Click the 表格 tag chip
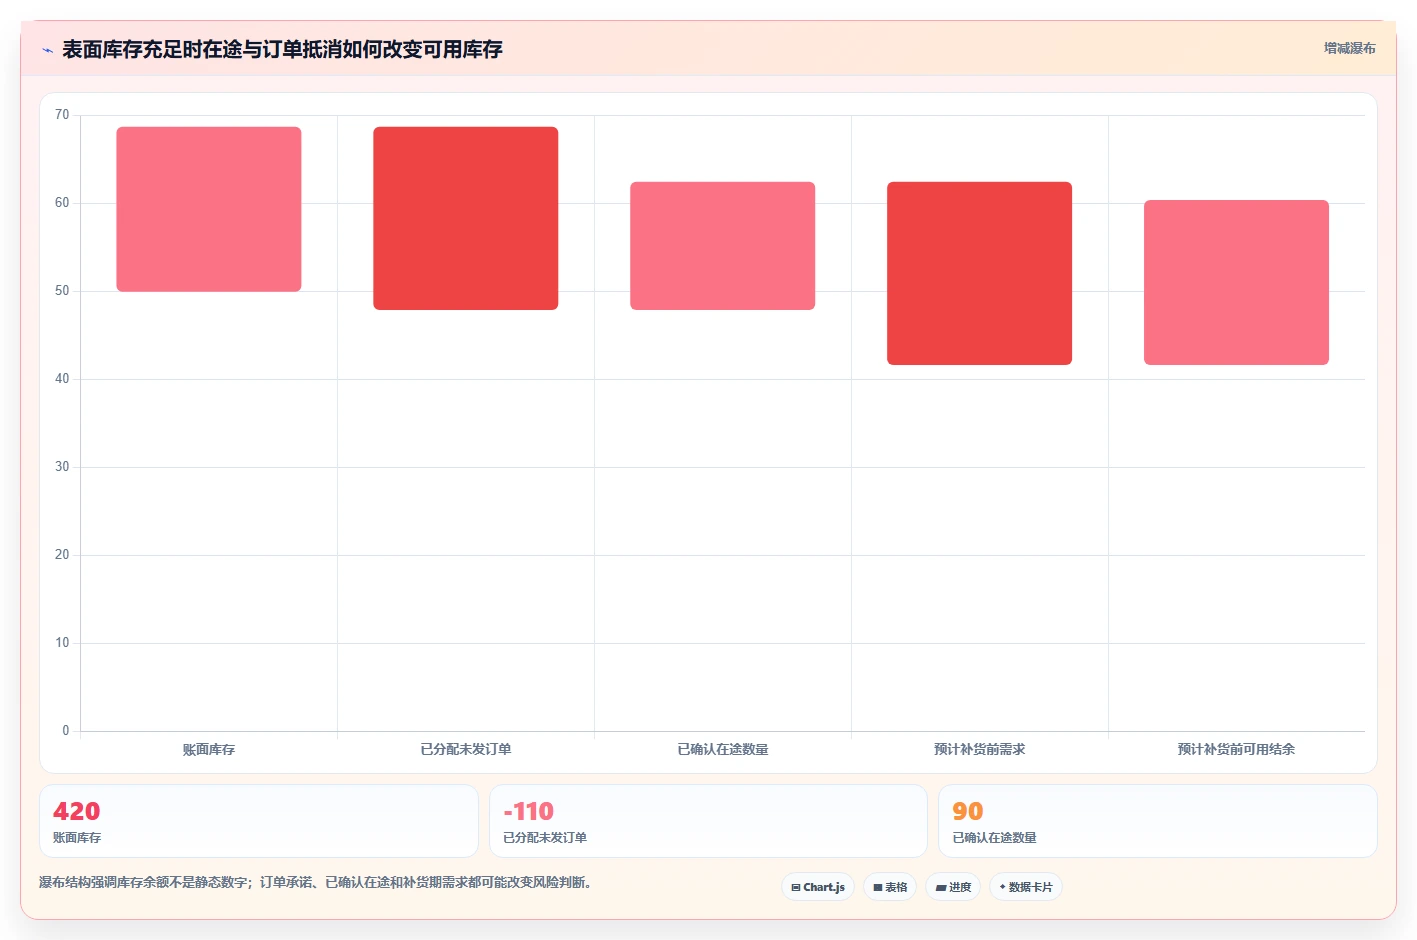 (x=890, y=887)
